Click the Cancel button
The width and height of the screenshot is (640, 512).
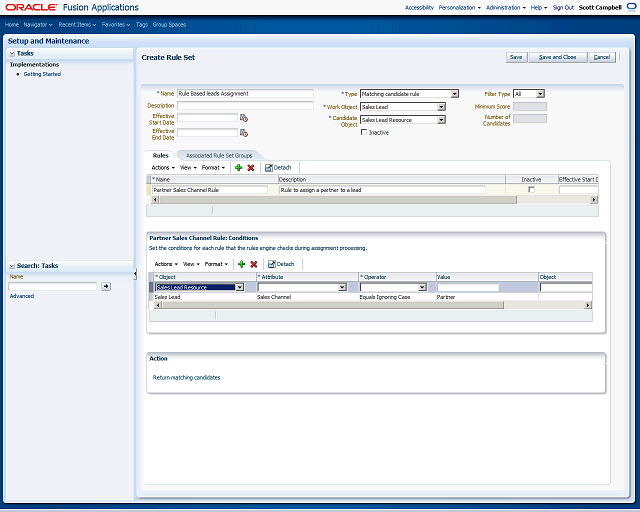[602, 57]
